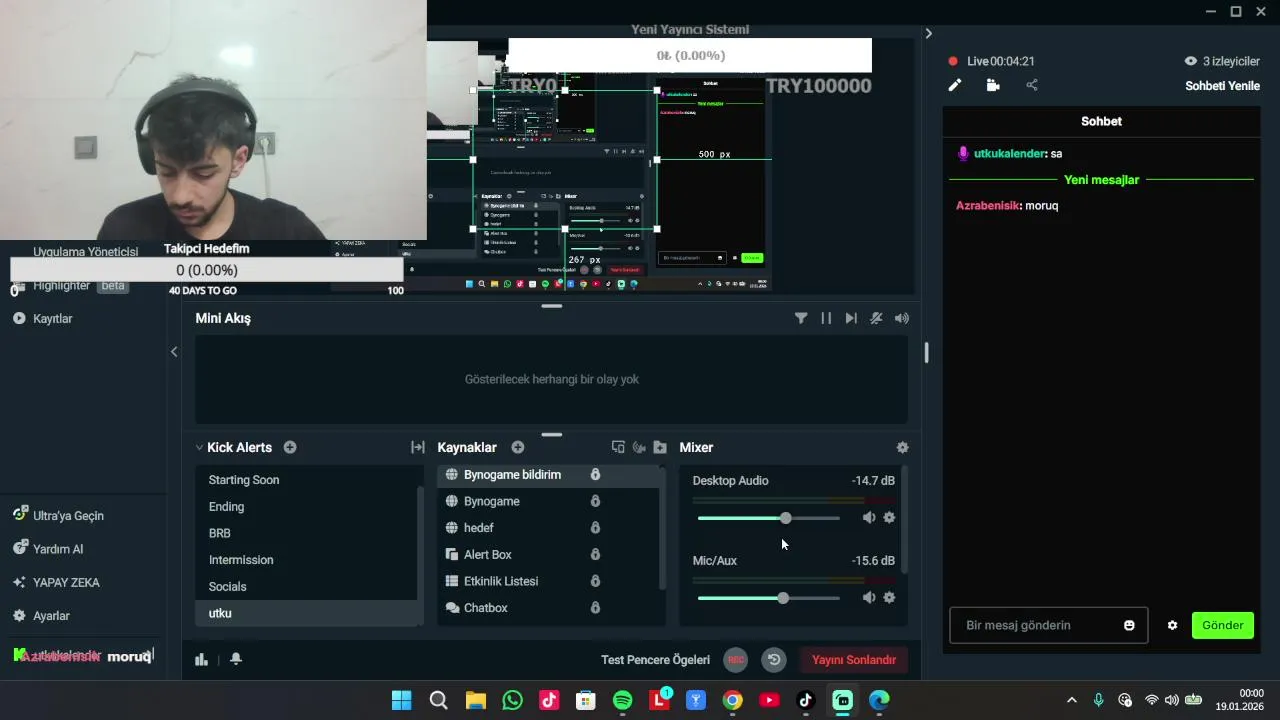1280x720 pixels.
Task: Toggle lock on Bynogame bildirim source
Action: 595,474
